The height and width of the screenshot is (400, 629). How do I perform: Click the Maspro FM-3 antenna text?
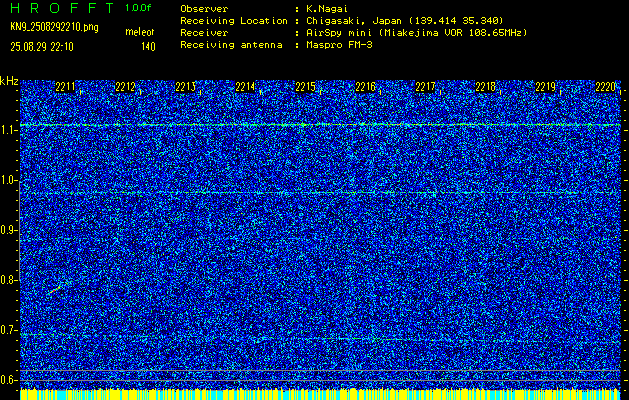tap(339, 45)
